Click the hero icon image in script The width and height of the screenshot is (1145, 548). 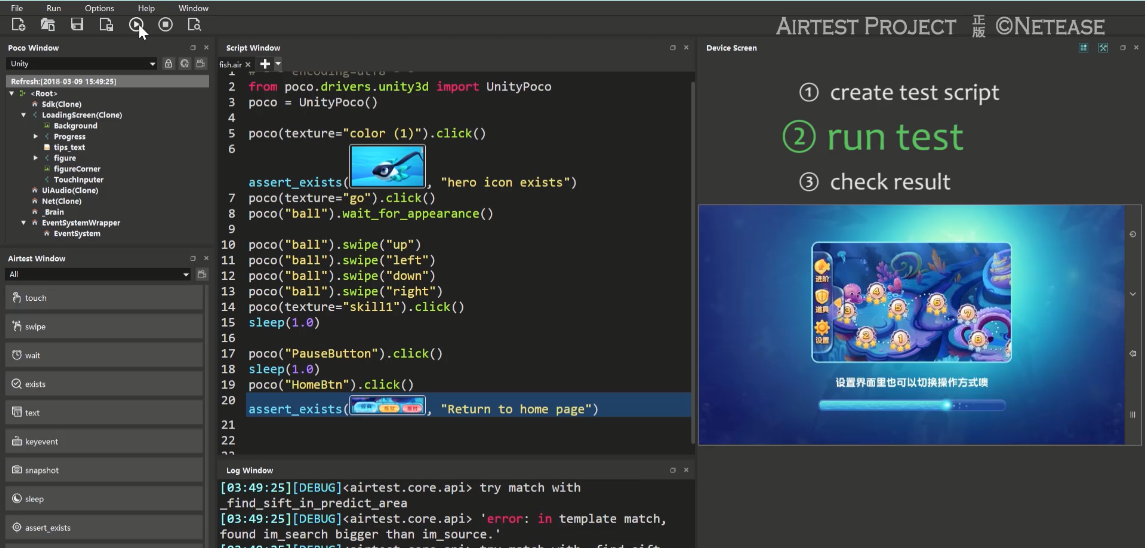(x=387, y=167)
